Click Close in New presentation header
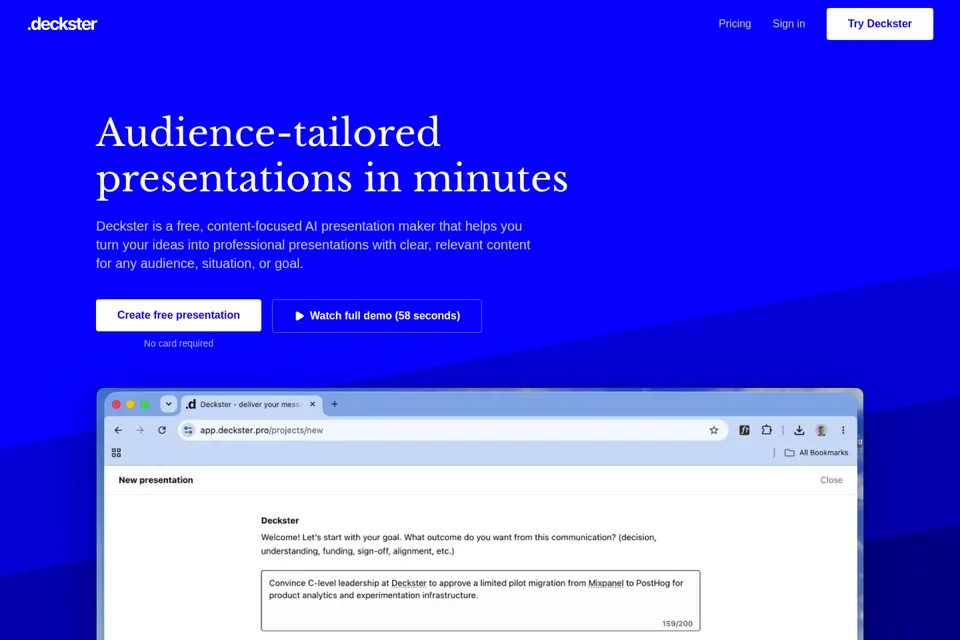960x640 pixels. click(831, 480)
